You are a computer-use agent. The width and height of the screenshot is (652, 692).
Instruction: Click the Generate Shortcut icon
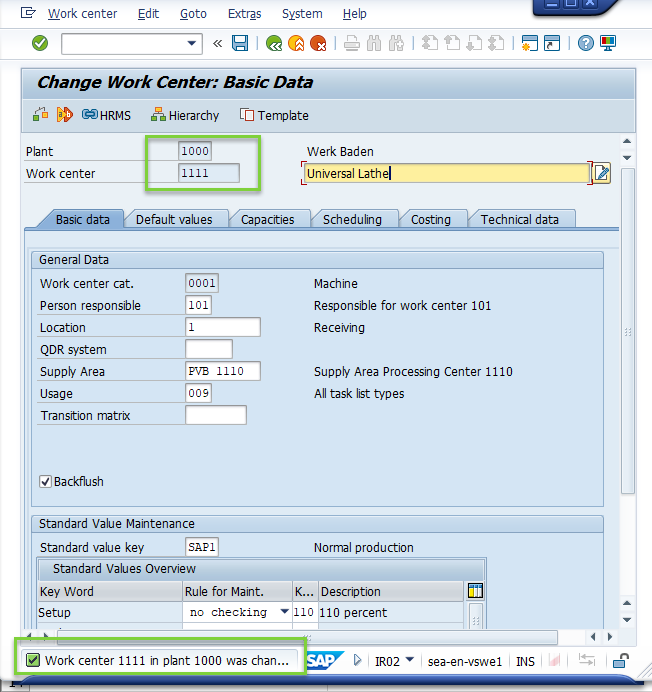coord(552,43)
